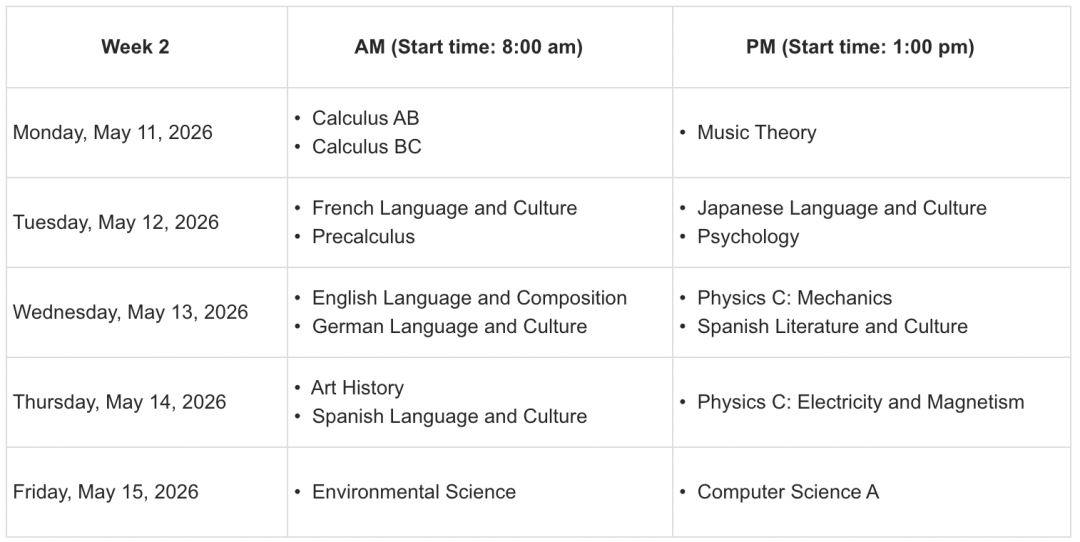Image resolution: width=1080 pixels, height=542 pixels.
Task: Click Music Theory under Monday PM
Action: (756, 132)
